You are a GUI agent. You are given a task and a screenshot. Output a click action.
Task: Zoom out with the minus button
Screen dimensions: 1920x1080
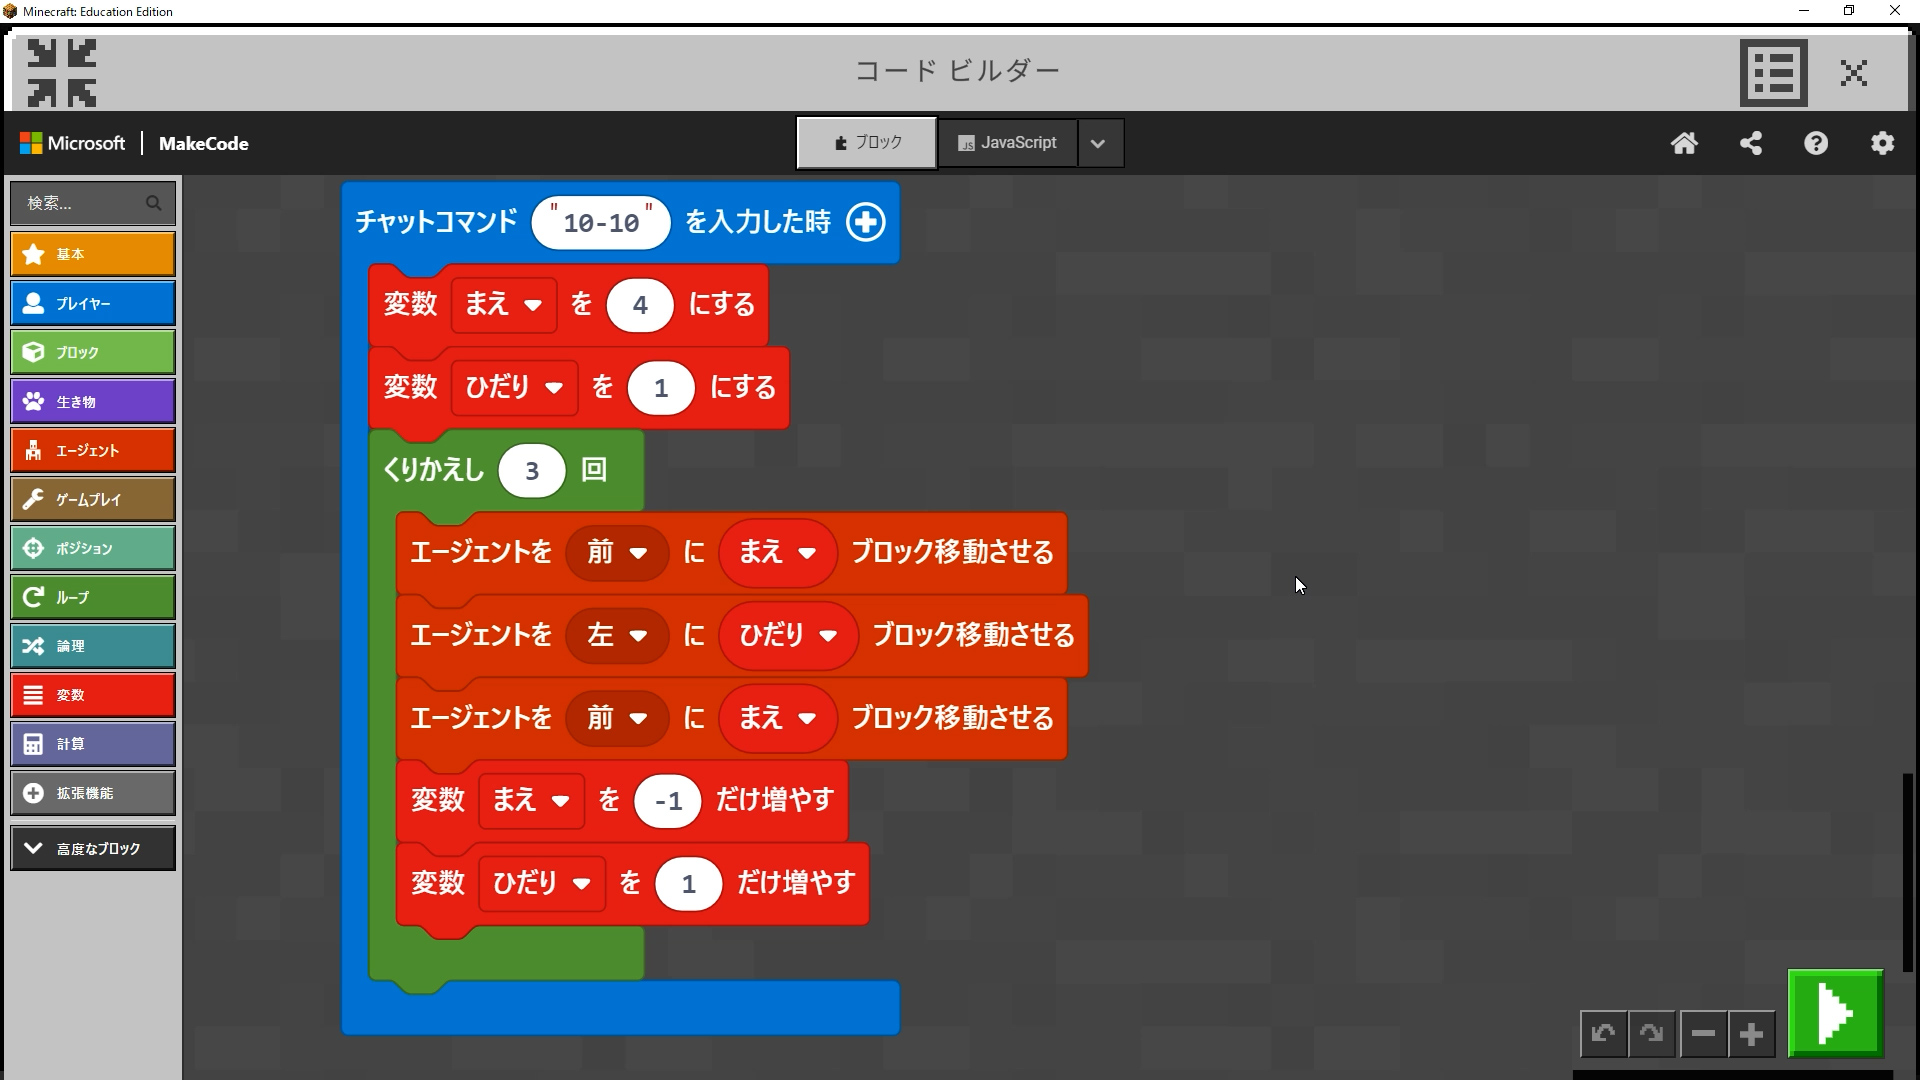(1703, 1034)
